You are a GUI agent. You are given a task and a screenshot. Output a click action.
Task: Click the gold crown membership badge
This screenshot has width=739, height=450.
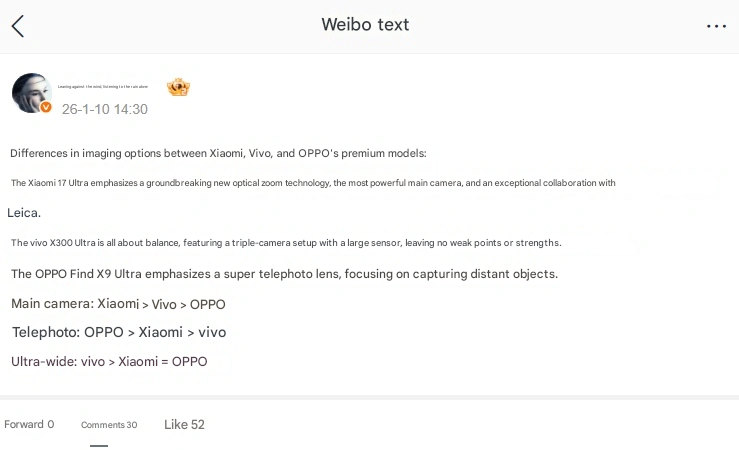coord(179,87)
